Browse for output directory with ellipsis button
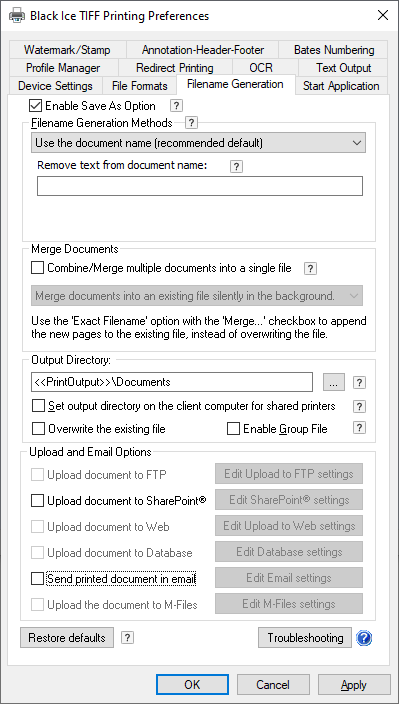Image resolution: width=399 pixels, height=704 pixels. pos(334,382)
